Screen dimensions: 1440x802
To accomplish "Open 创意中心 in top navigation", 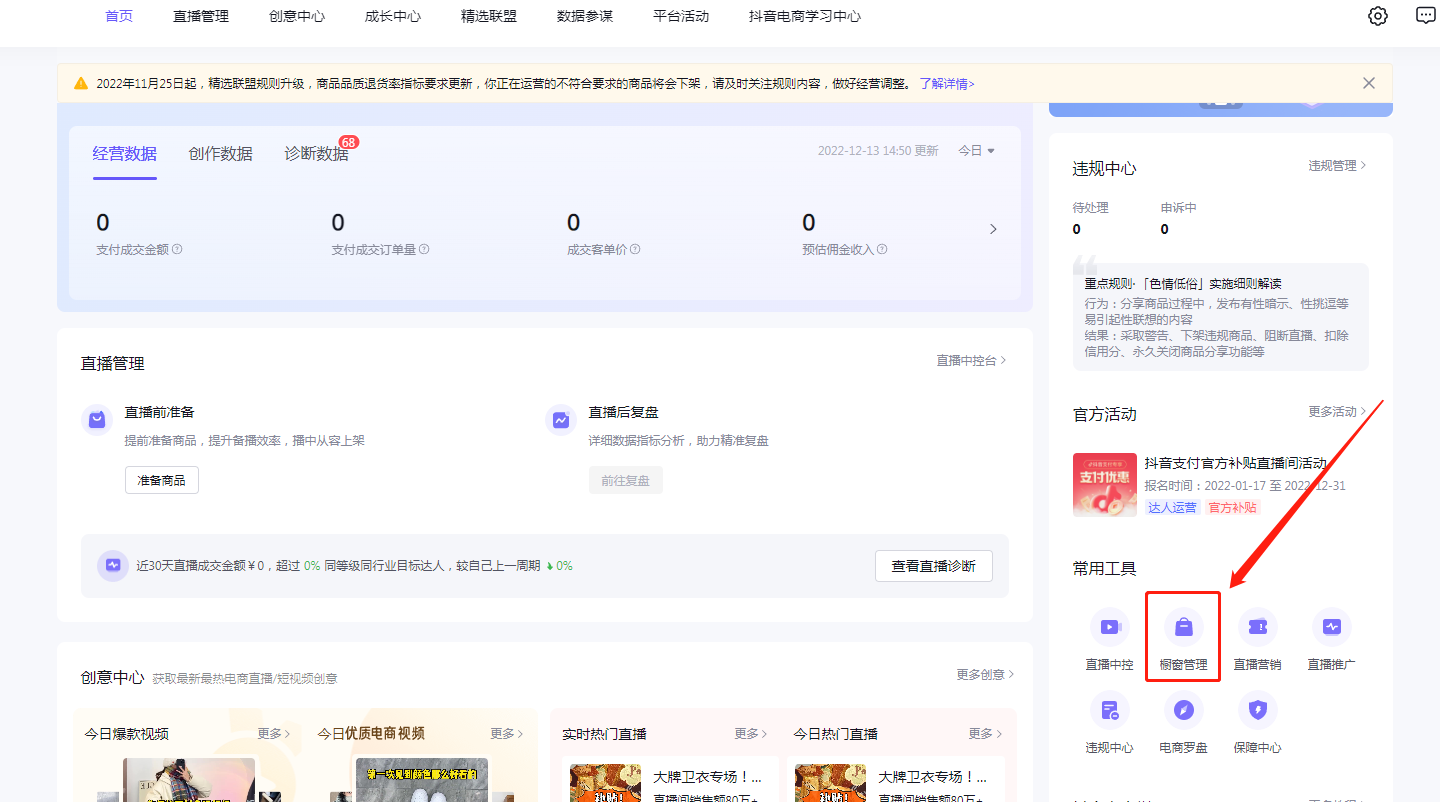I will pyautogui.click(x=297, y=16).
